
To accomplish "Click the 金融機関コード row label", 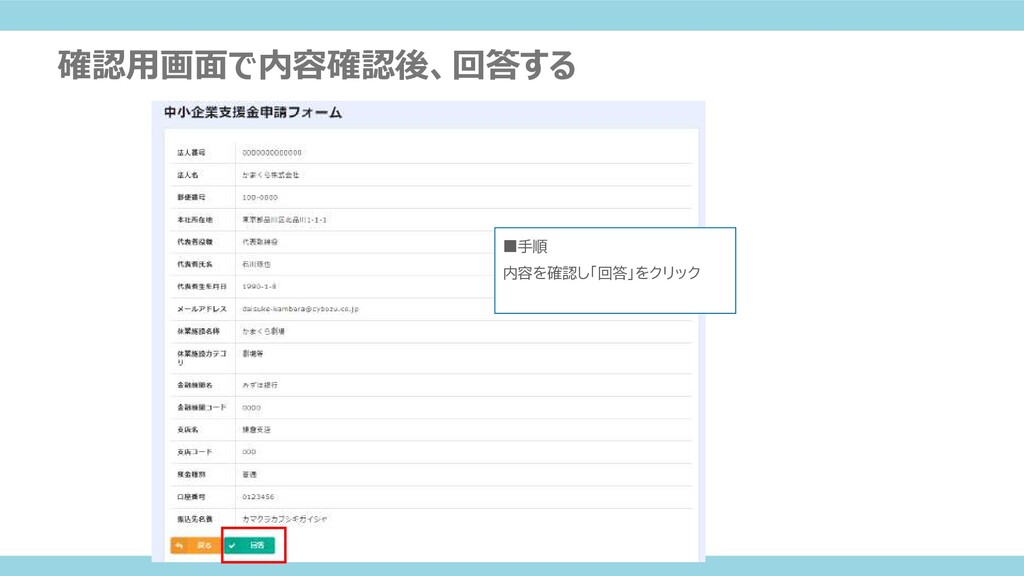I will (202, 408).
